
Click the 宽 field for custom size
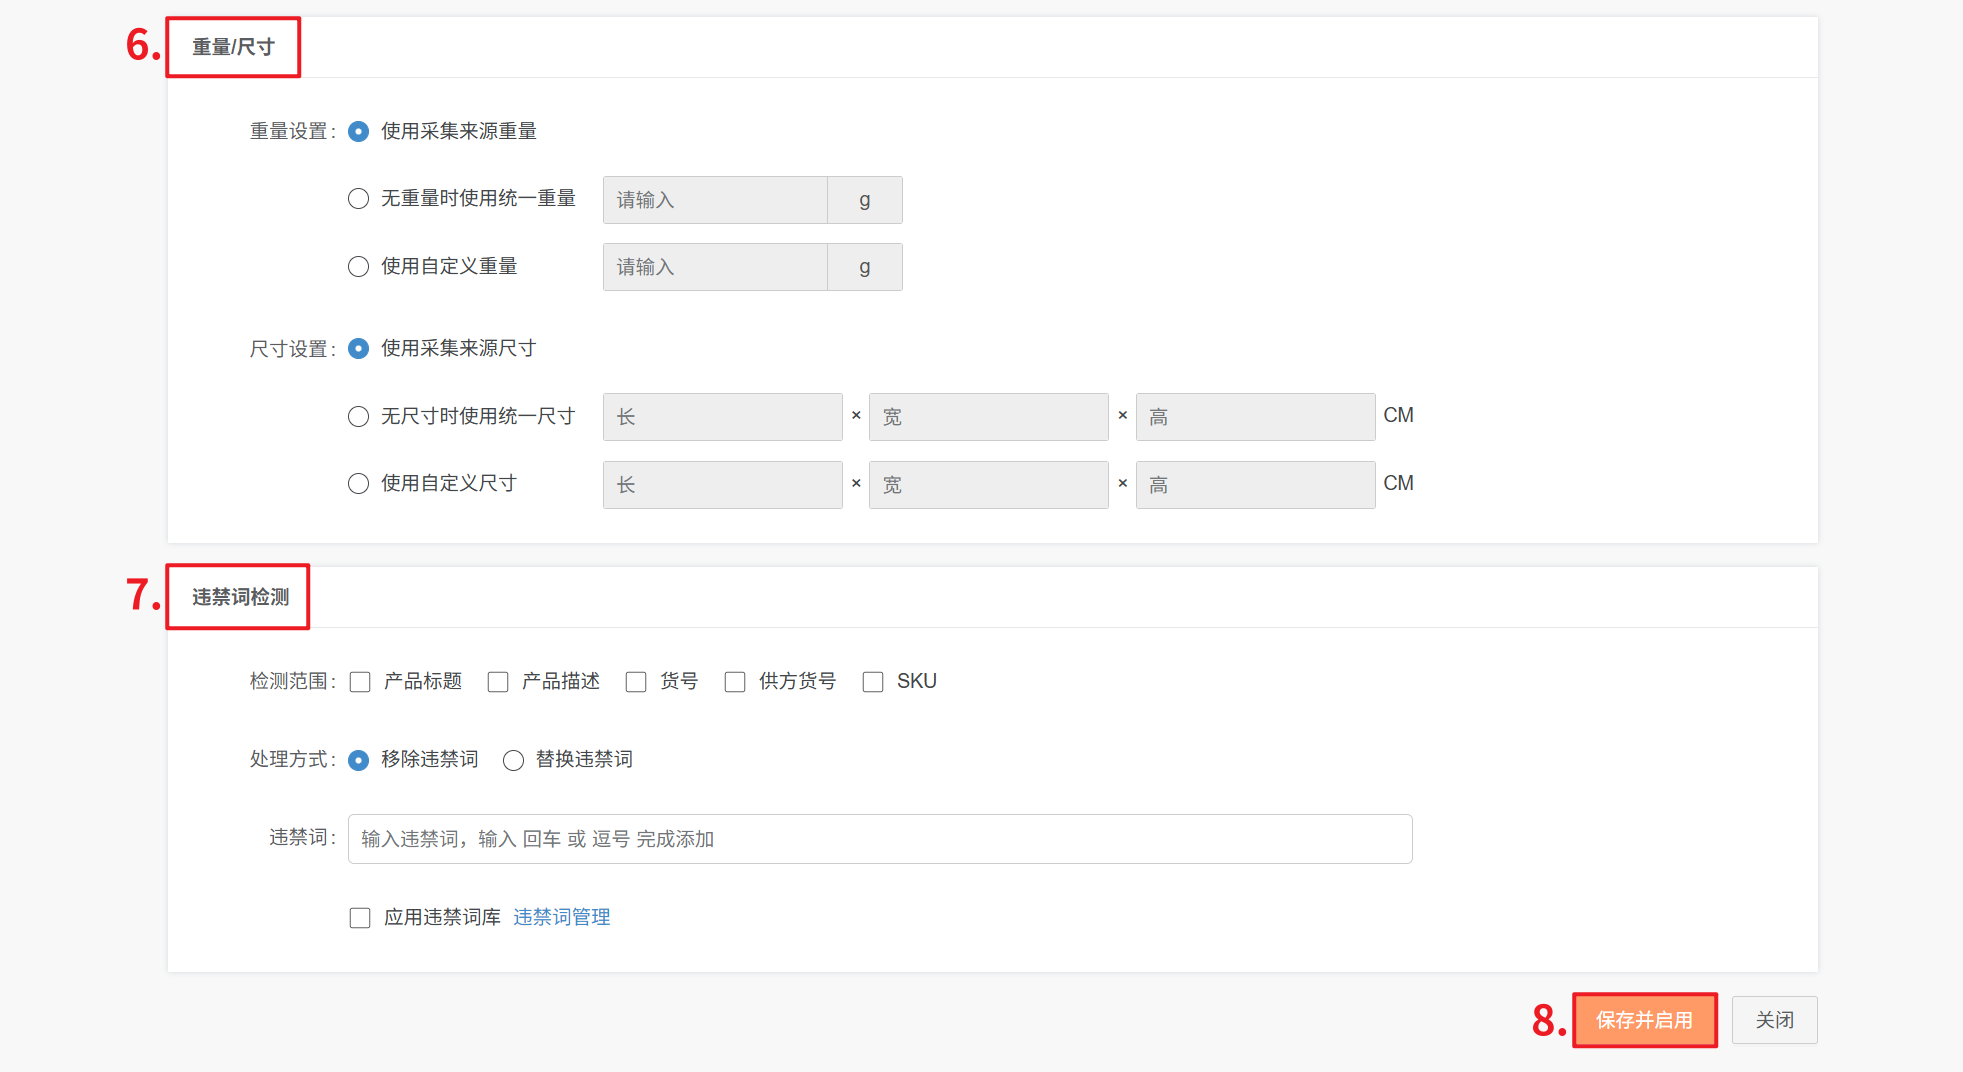click(x=988, y=485)
